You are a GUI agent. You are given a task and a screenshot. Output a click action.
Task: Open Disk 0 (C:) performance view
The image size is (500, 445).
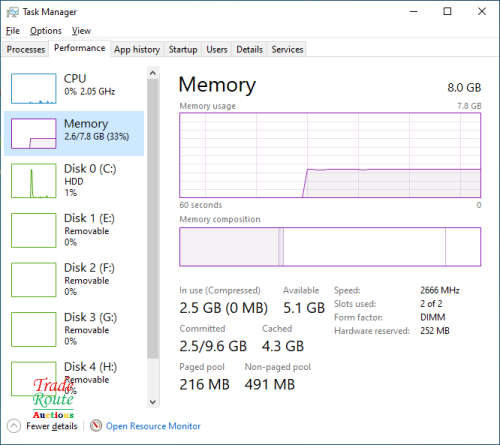point(74,180)
